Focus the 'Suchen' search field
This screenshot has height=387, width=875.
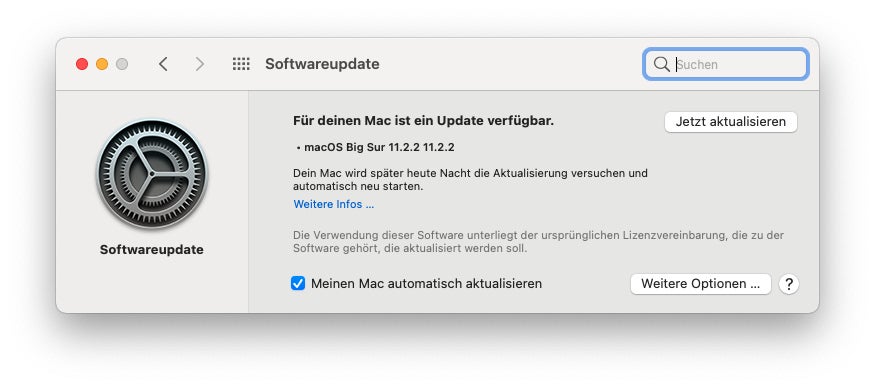pyautogui.click(x=725, y=64)
